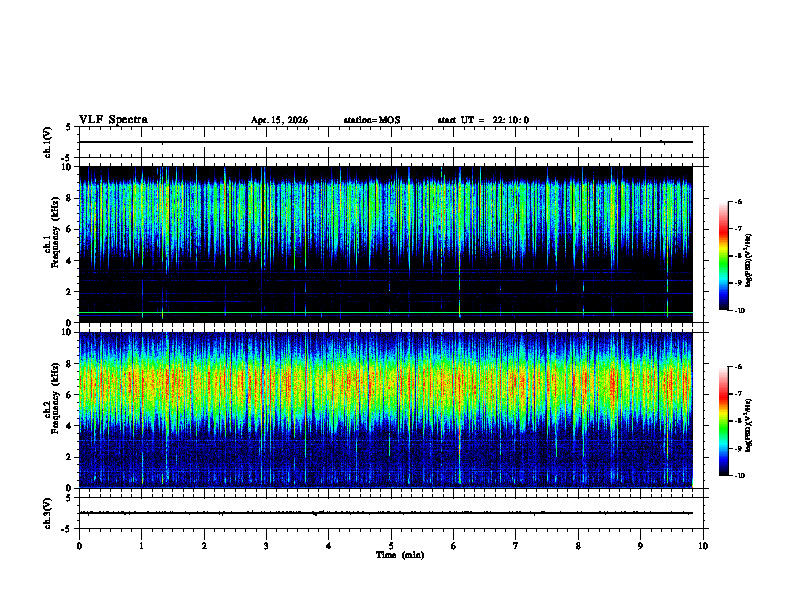Click the green horizontal line in ch.1 spectrogram
Image resolution: width=792 pixels, height=612 pixels.
[x=386, y=313]
